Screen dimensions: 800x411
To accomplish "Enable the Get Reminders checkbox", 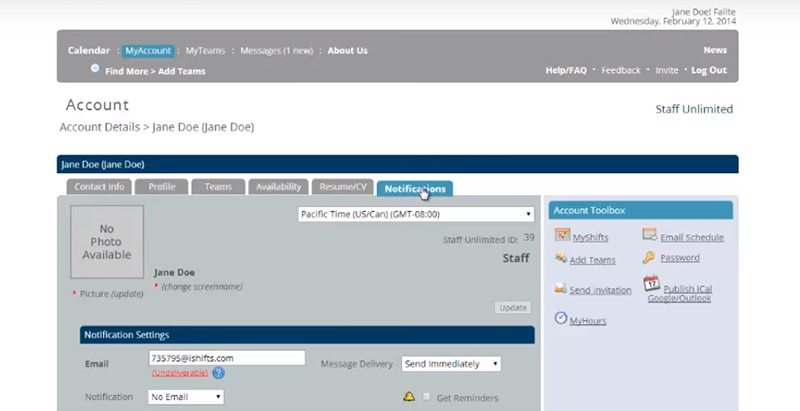I will point(427,397).
